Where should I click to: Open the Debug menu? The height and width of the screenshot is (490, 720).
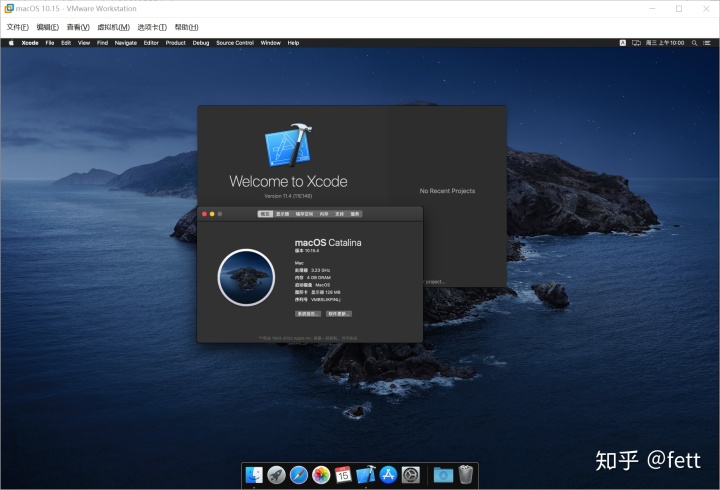[x=201, y=43]
